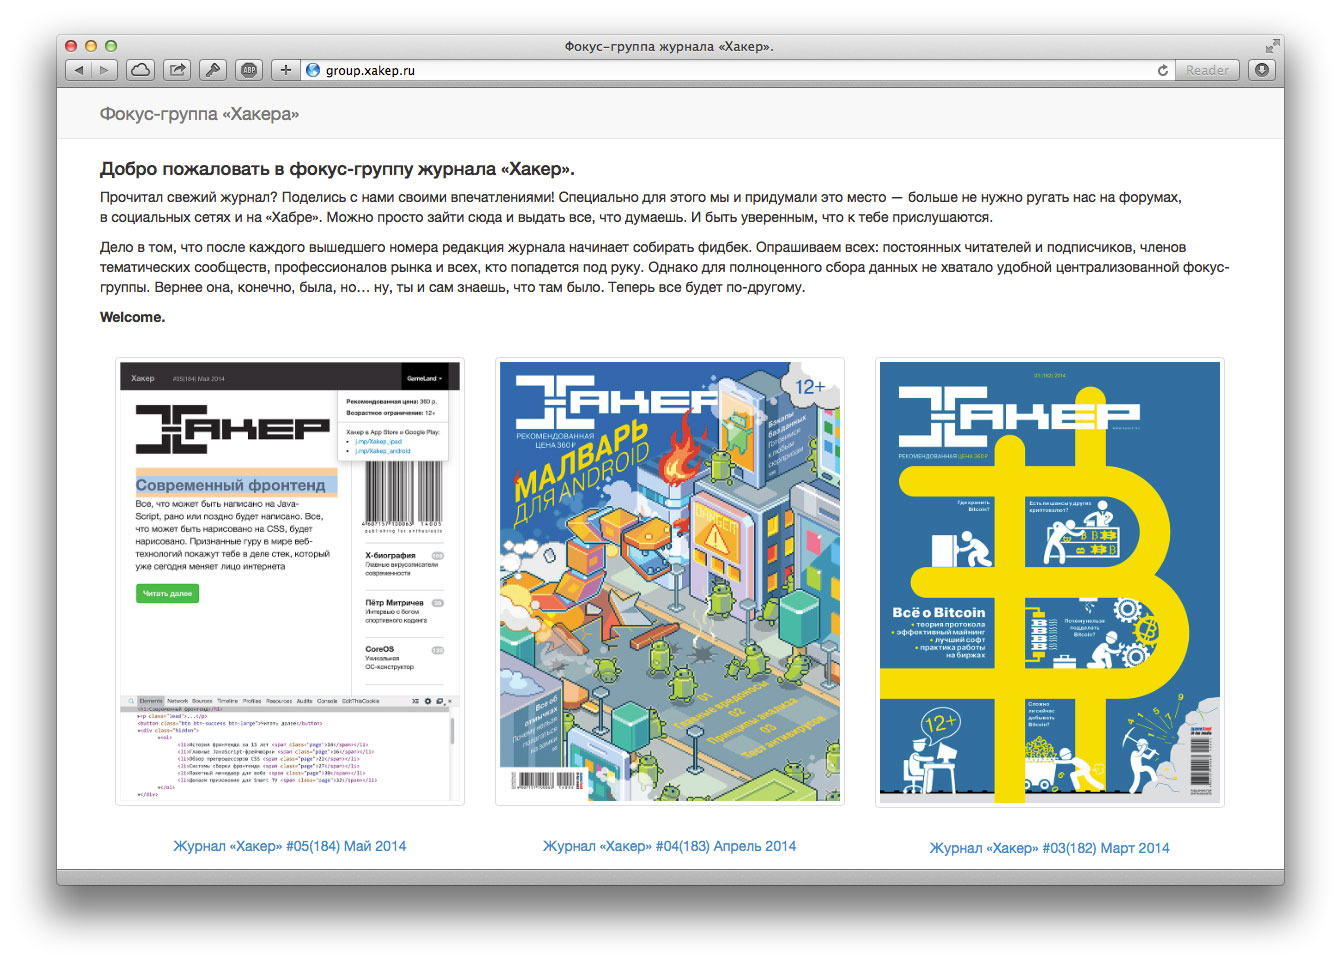
Task: Click the window title «Фокус-группа журнала «Хакер».»
Action: tap(669, 46)
